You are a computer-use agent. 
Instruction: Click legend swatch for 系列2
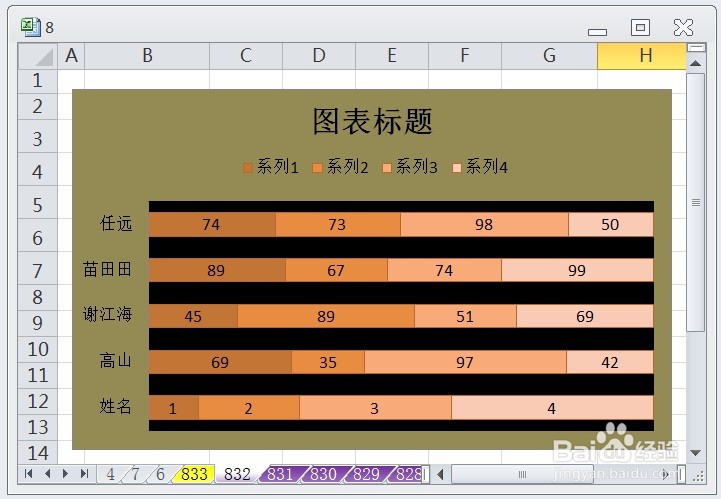[x=317, y=168]
